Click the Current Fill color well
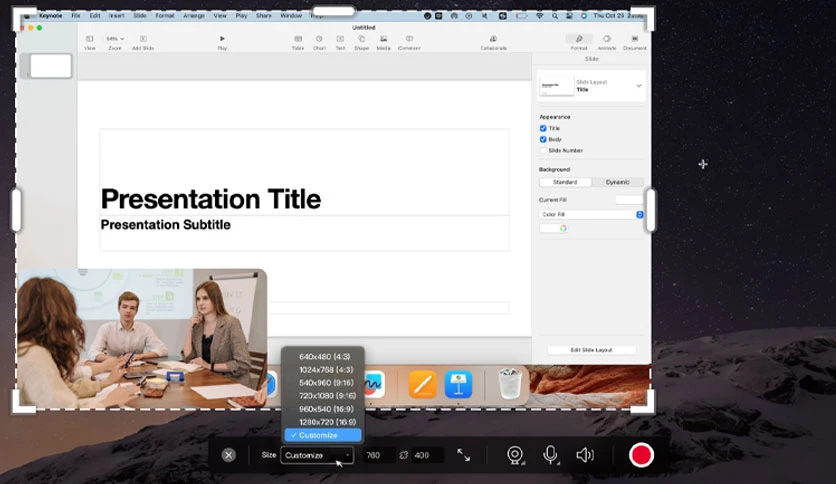This screenshot has width=836, height=484. [629, 200]
